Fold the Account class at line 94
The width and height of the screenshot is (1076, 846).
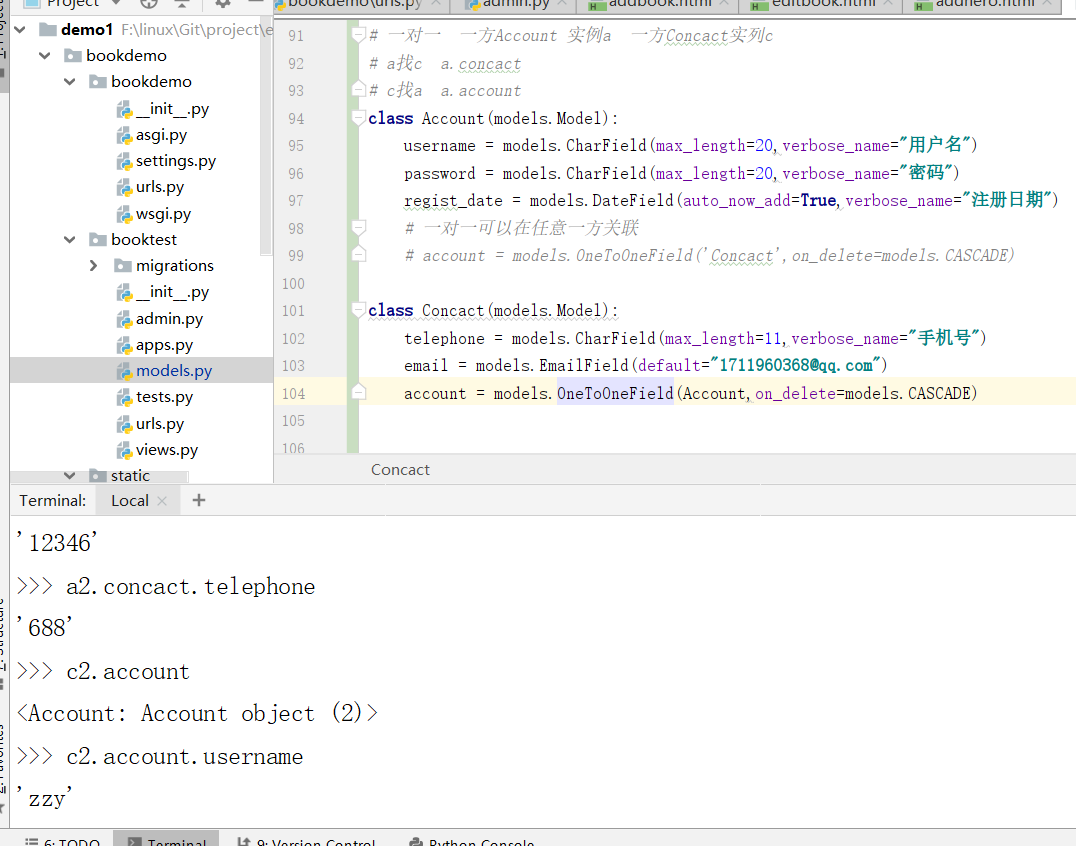point(358,118)
